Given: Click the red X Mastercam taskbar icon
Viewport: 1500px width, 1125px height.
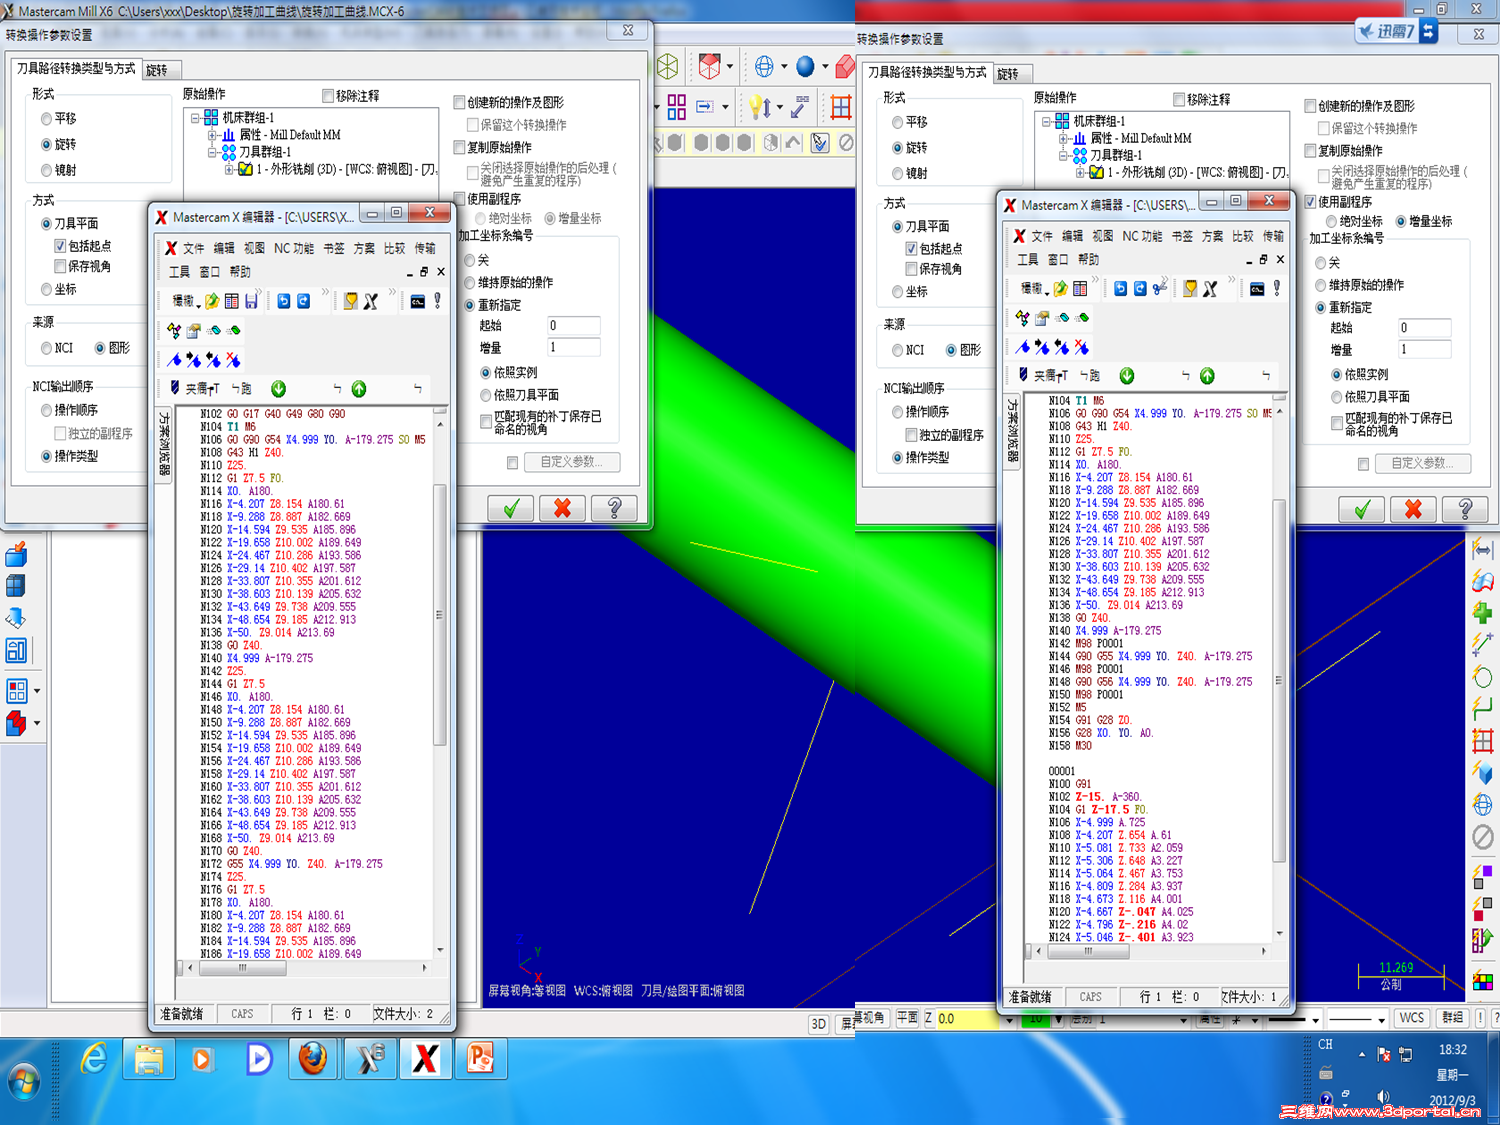Looking at the screenshot, I should coord(425,1058).
